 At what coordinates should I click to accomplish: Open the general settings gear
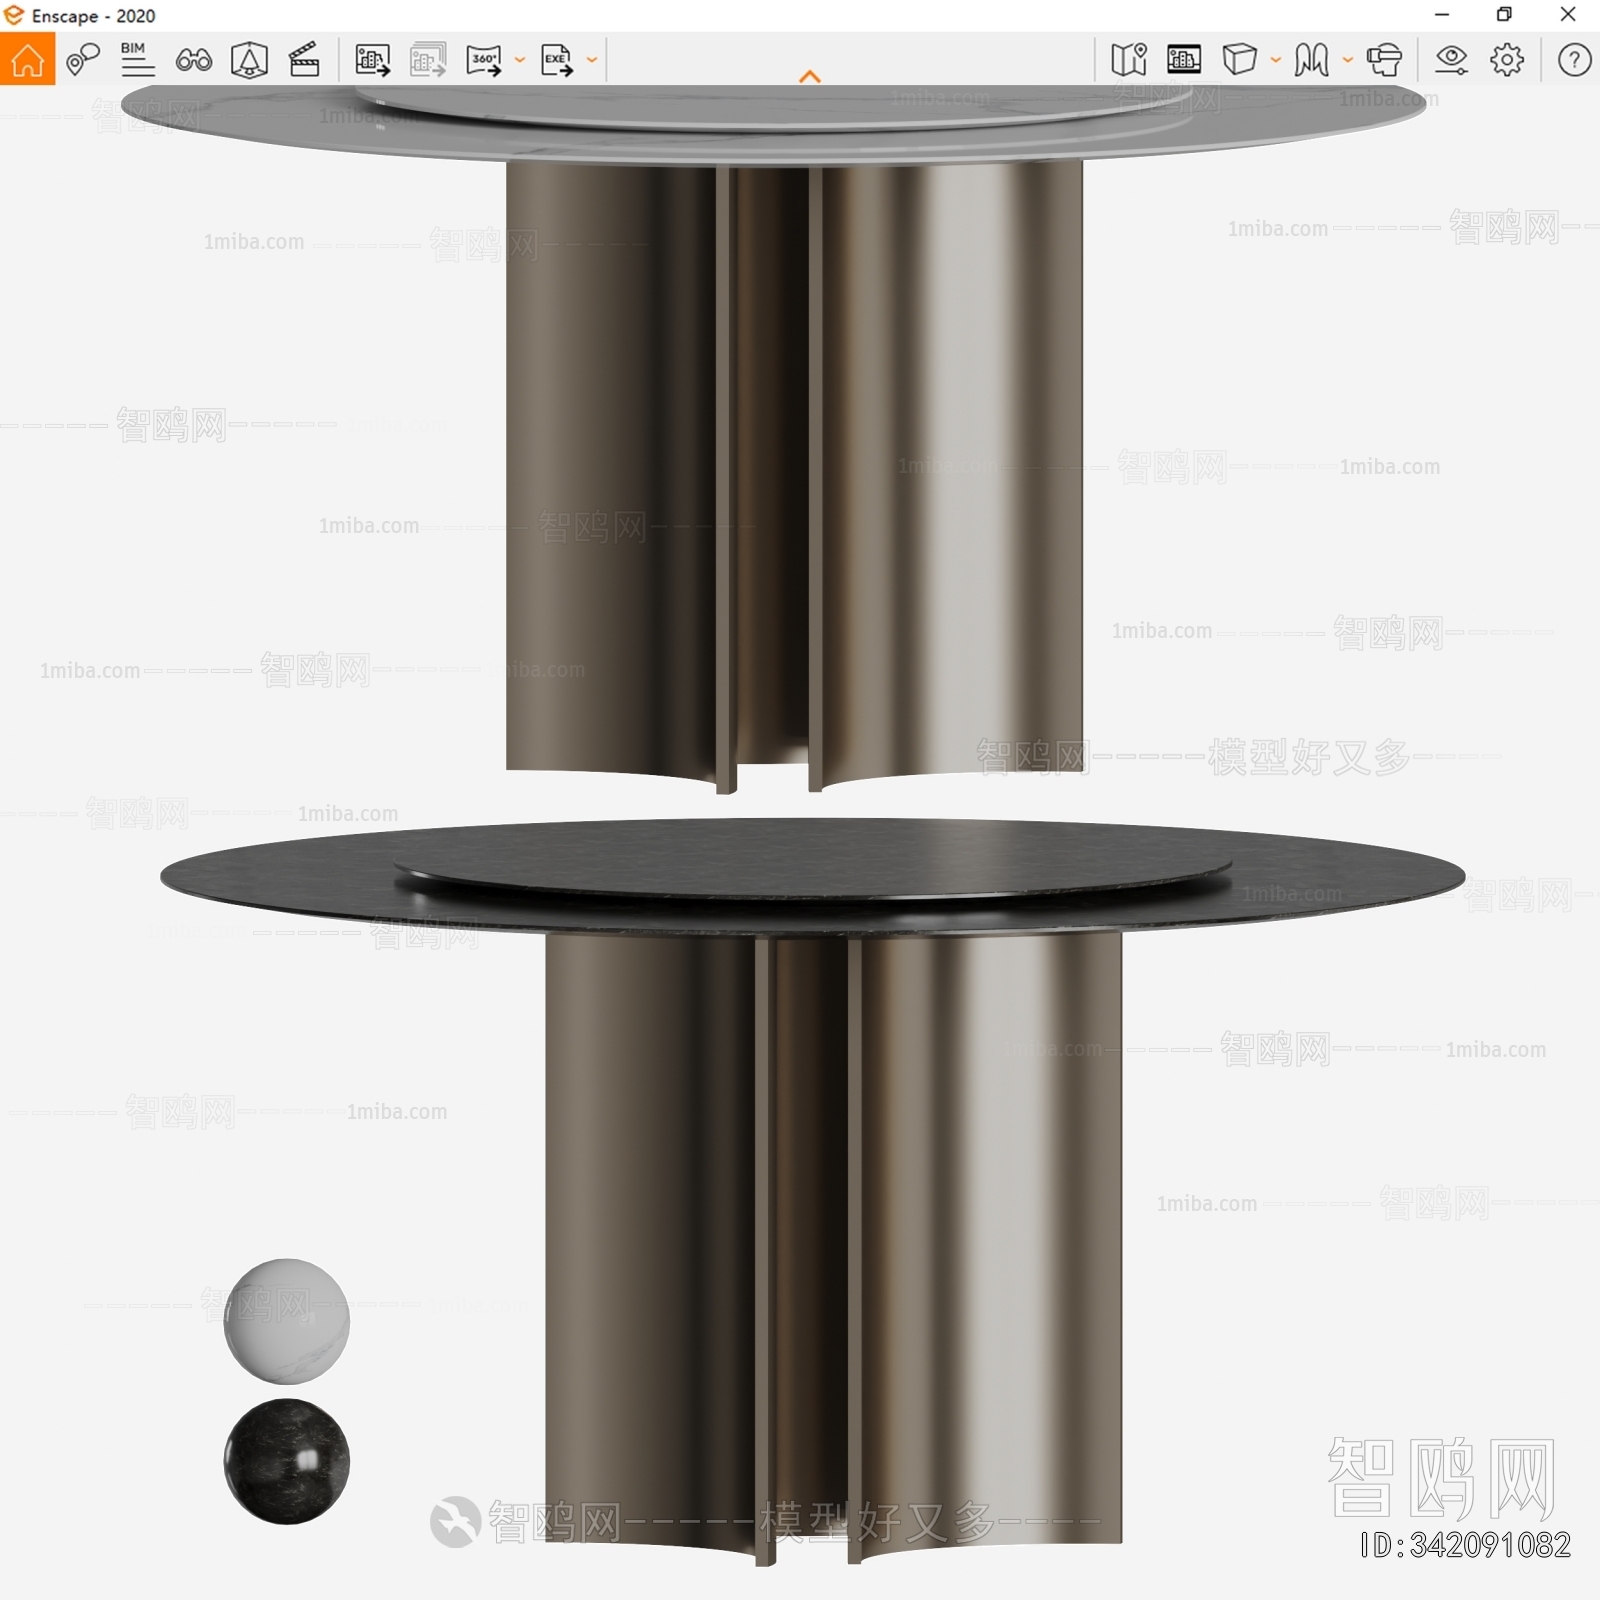pyautogui.click(x=1507, y=60)
